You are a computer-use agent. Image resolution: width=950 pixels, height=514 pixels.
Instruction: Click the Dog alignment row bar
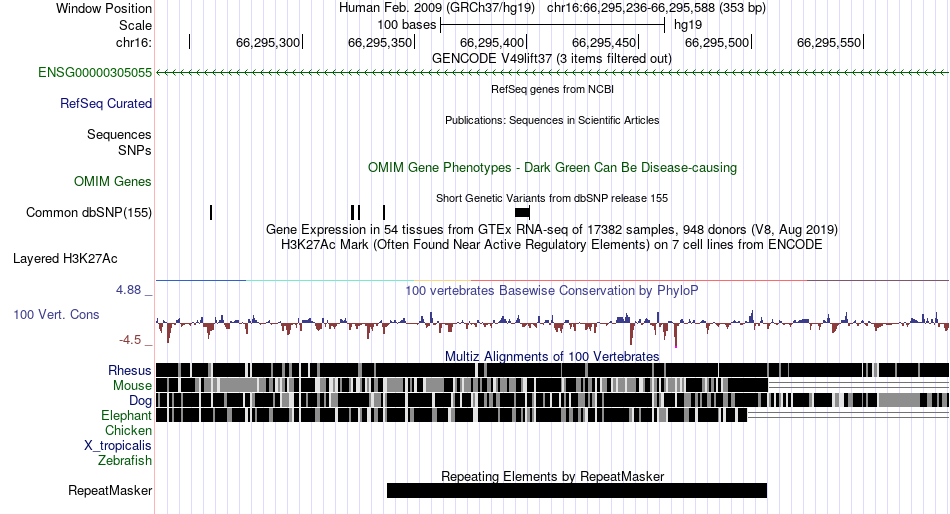coord(552,400)
